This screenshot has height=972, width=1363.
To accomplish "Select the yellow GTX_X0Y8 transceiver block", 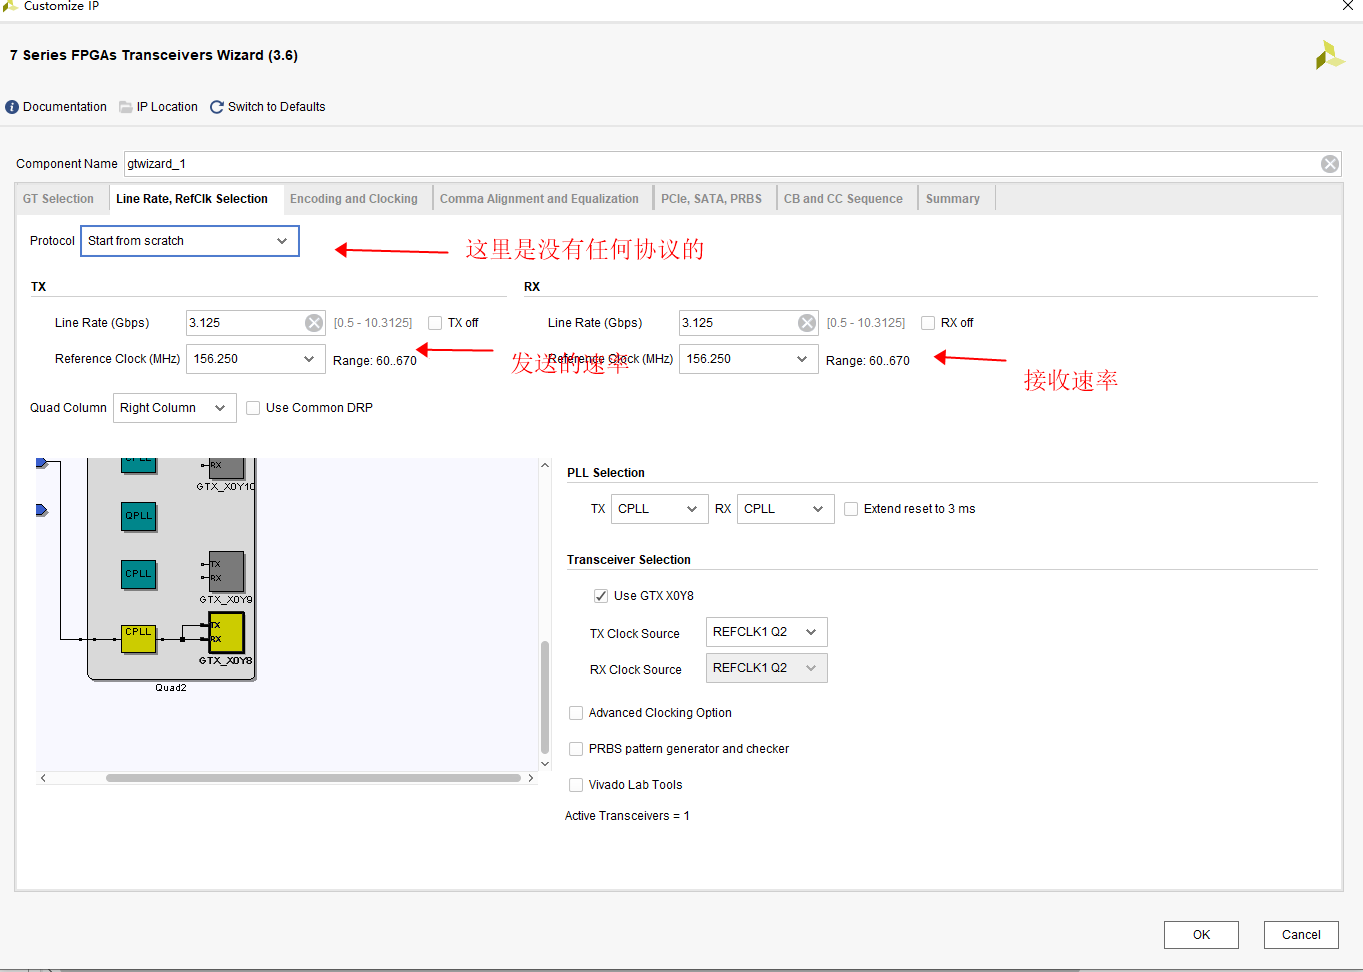I will pyautogui.click(x=226, y=633).
